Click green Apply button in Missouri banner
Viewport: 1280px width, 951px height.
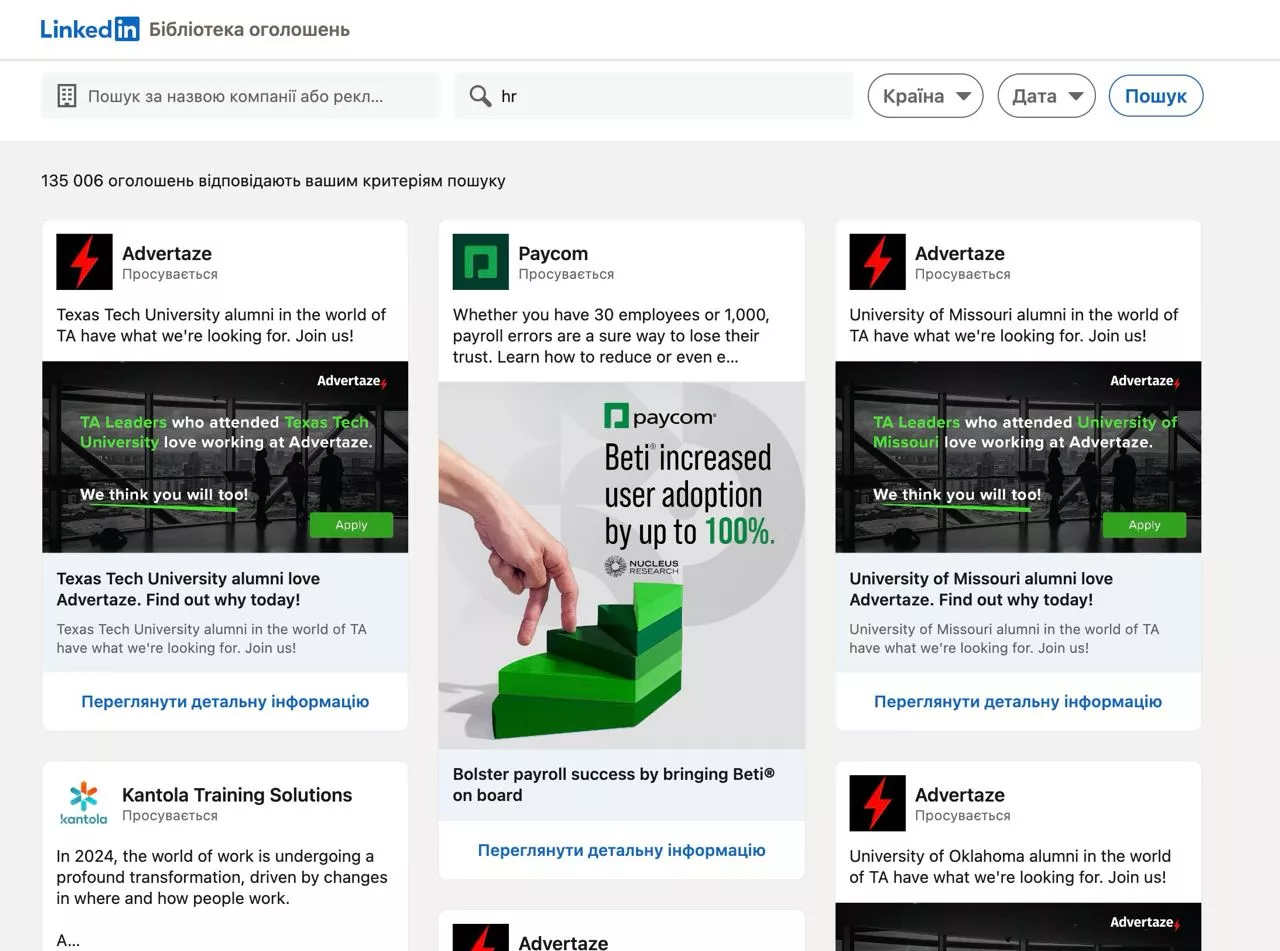1144,525
